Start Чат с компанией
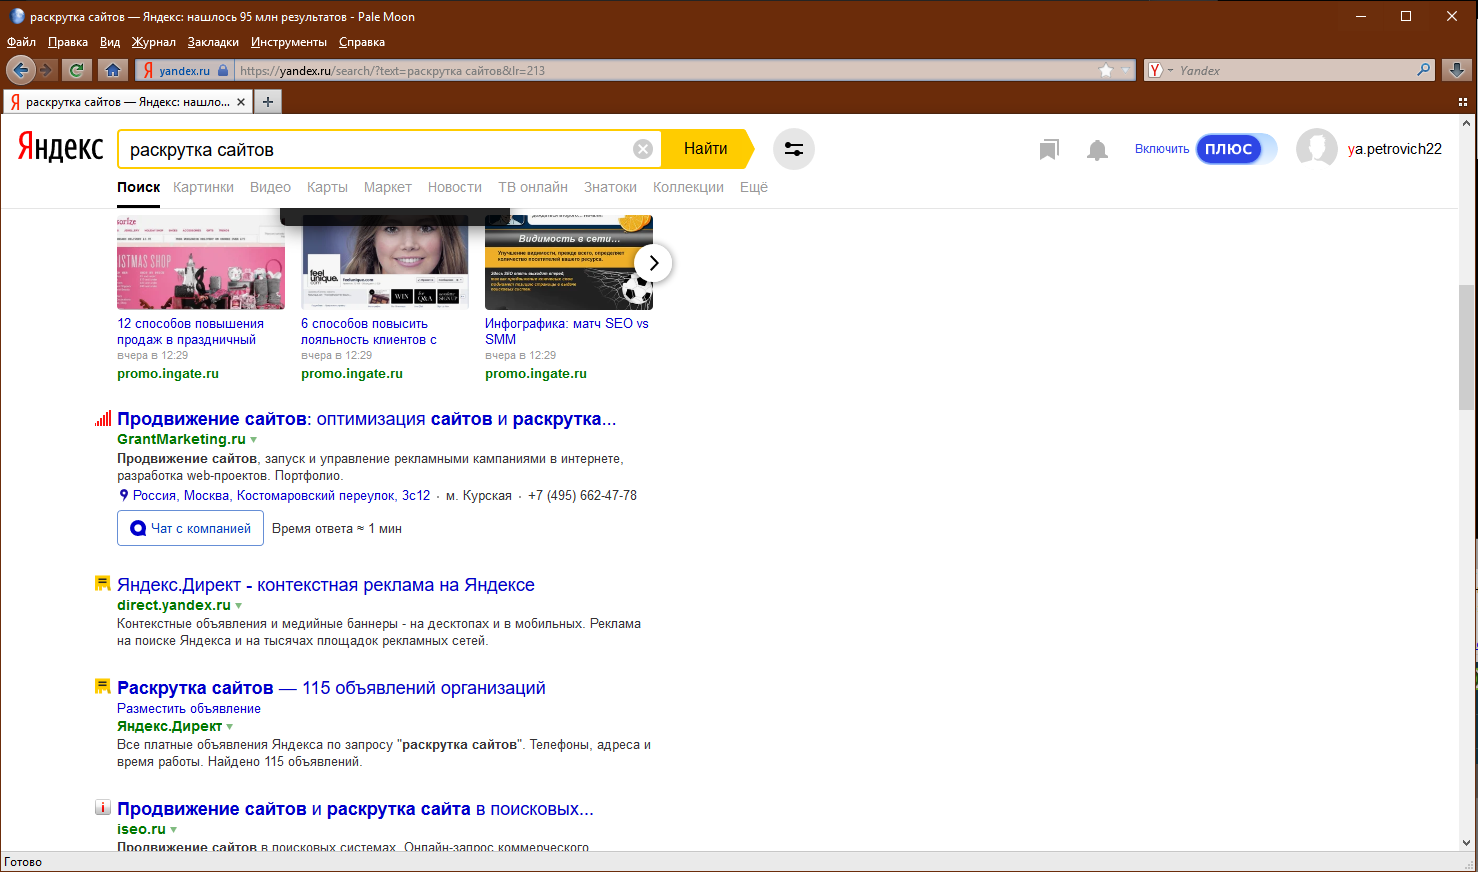The image size is (1478, 872). (190, 528)
